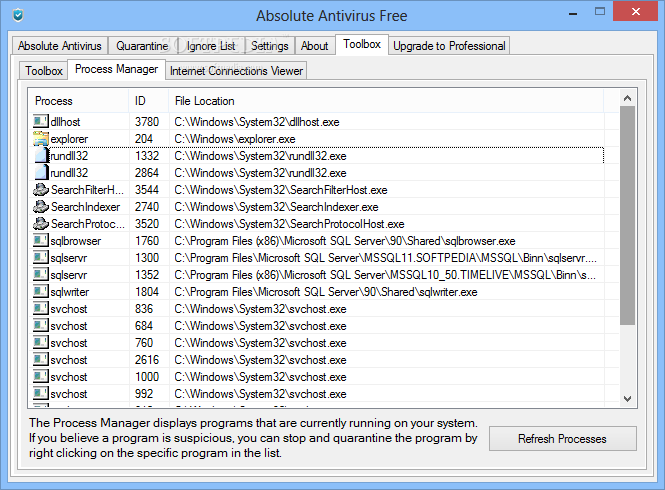Click the scrollbar down arrow
The height and width of the screenshot is (490, 665).
tap(628, 399)
